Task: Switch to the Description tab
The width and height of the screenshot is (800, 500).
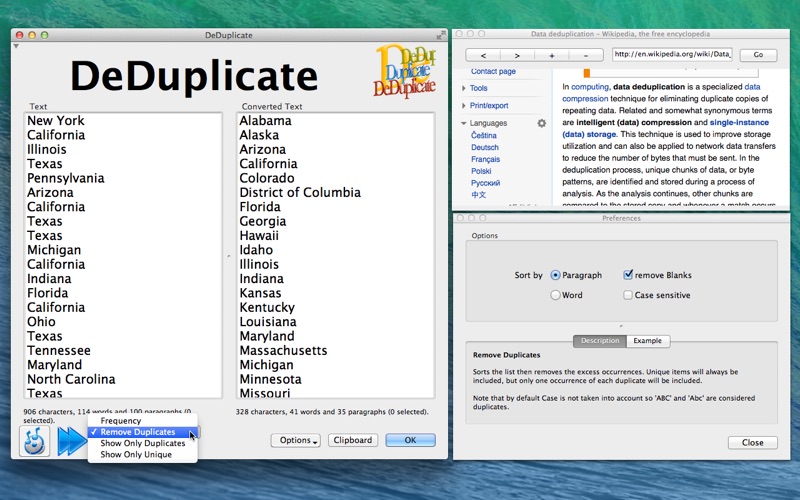Action: (600, 341)
